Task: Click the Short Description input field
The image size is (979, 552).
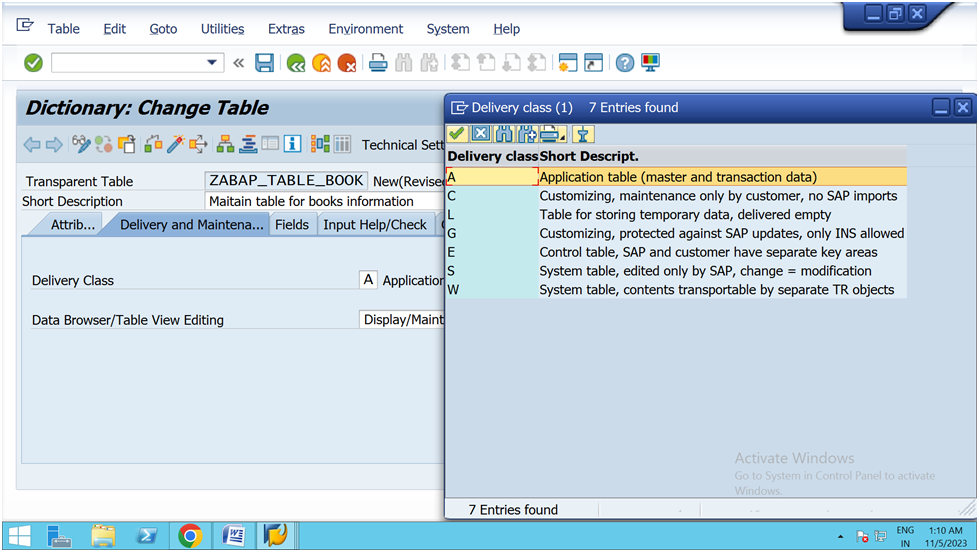Action: click(324, 201)
